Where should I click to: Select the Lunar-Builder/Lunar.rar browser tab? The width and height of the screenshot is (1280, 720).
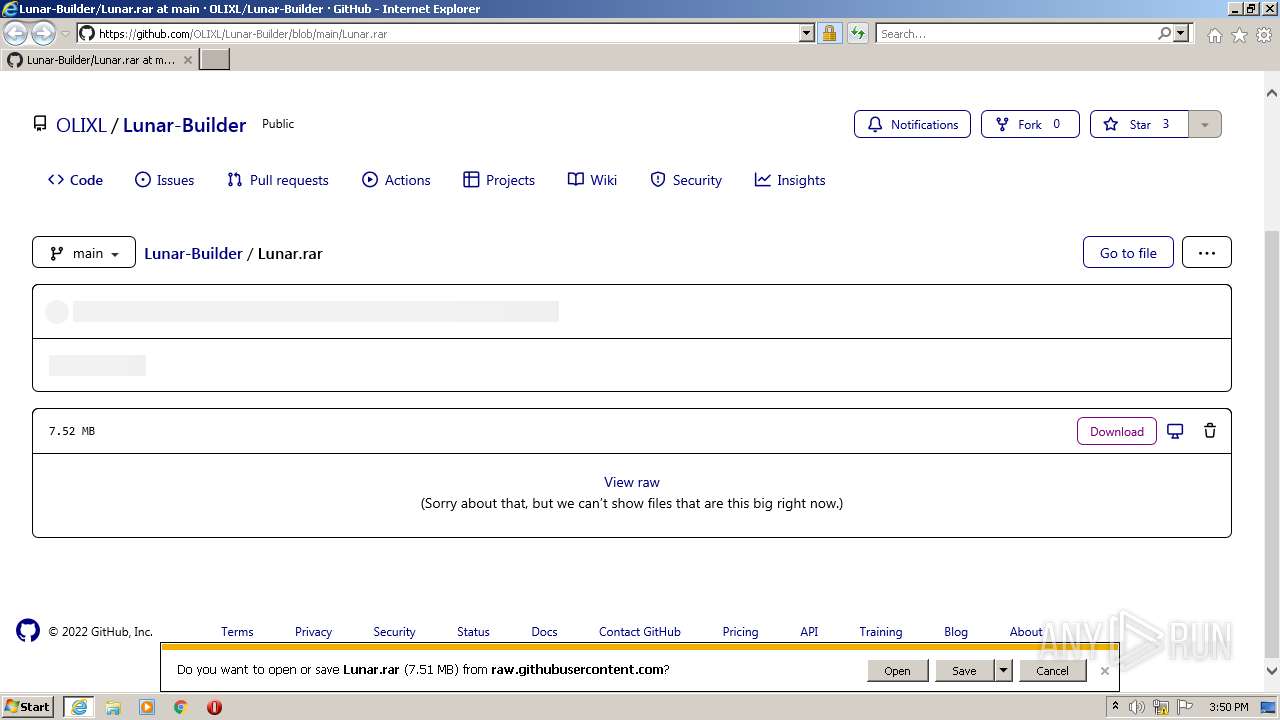pyautogui.click(x=100, y=60)
